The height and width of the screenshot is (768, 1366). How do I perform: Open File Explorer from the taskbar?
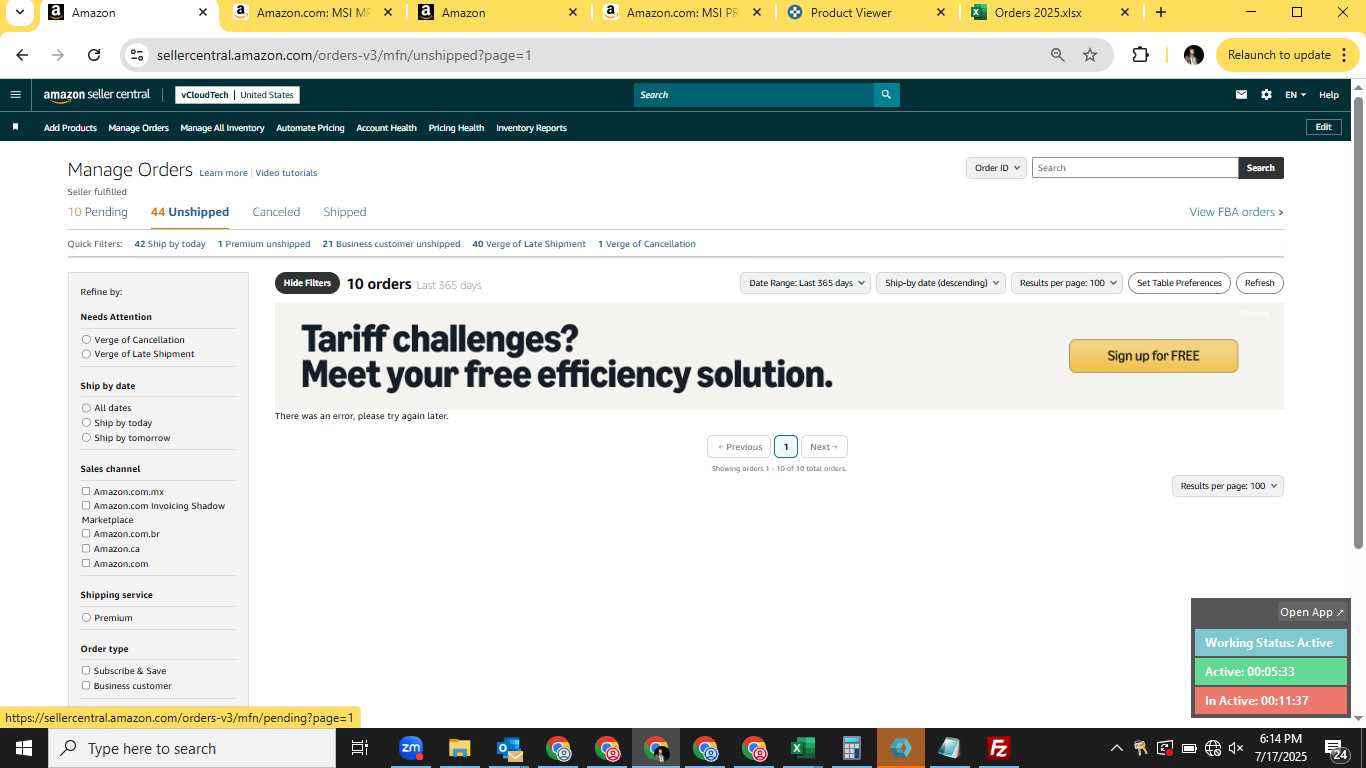point(459,748)
